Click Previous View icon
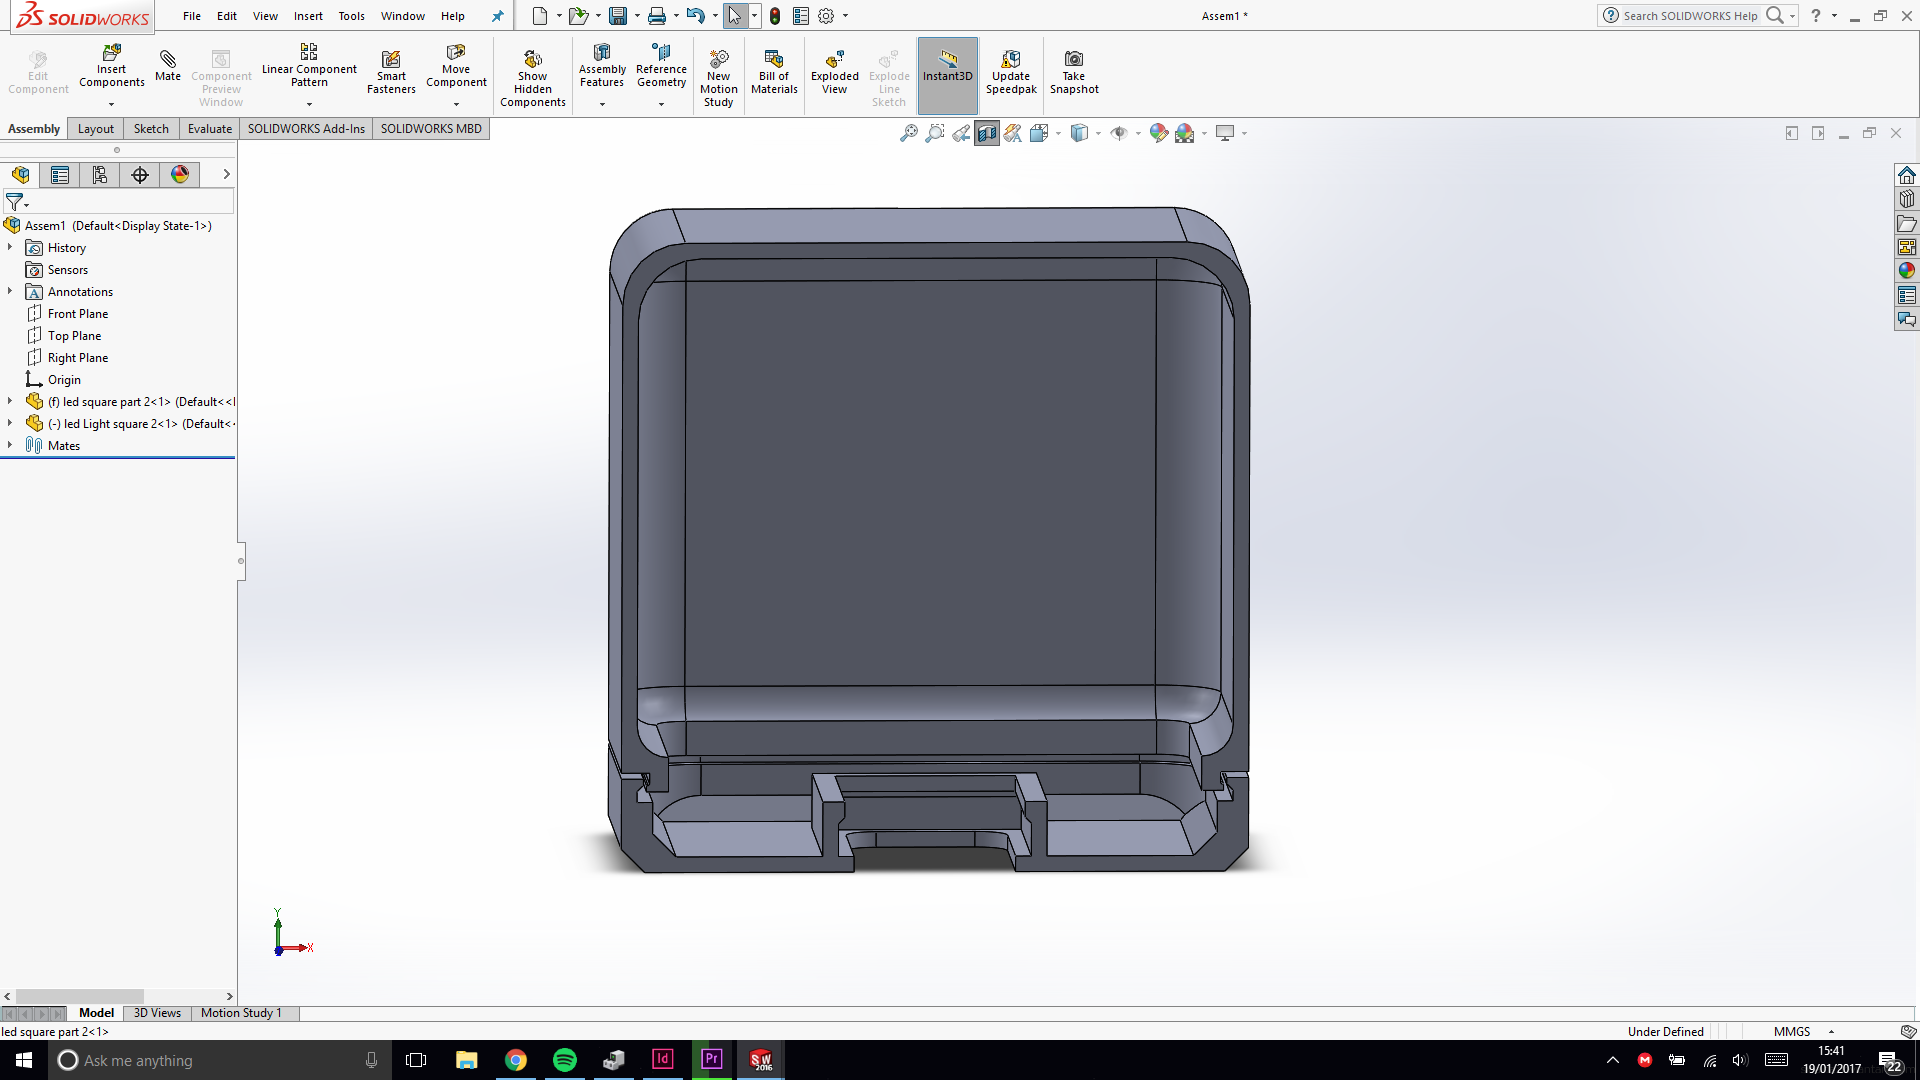1920x1080 pixels. coord(960,133)
